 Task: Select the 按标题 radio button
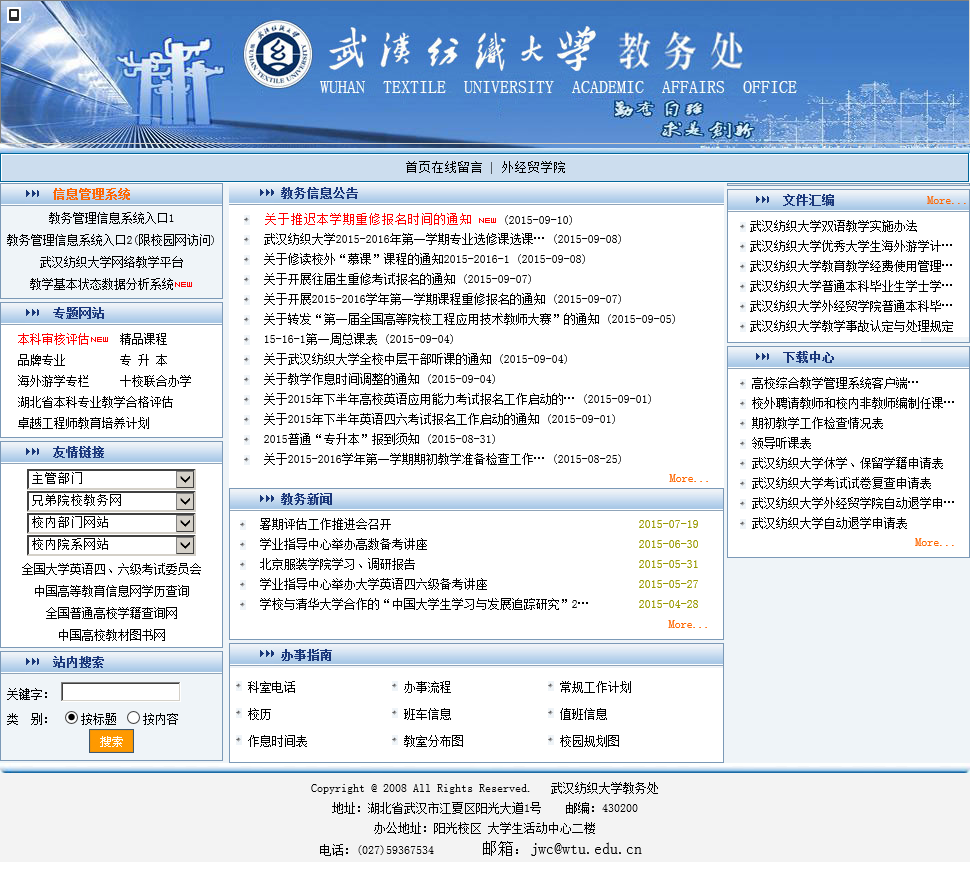click(x=71, y=717)
